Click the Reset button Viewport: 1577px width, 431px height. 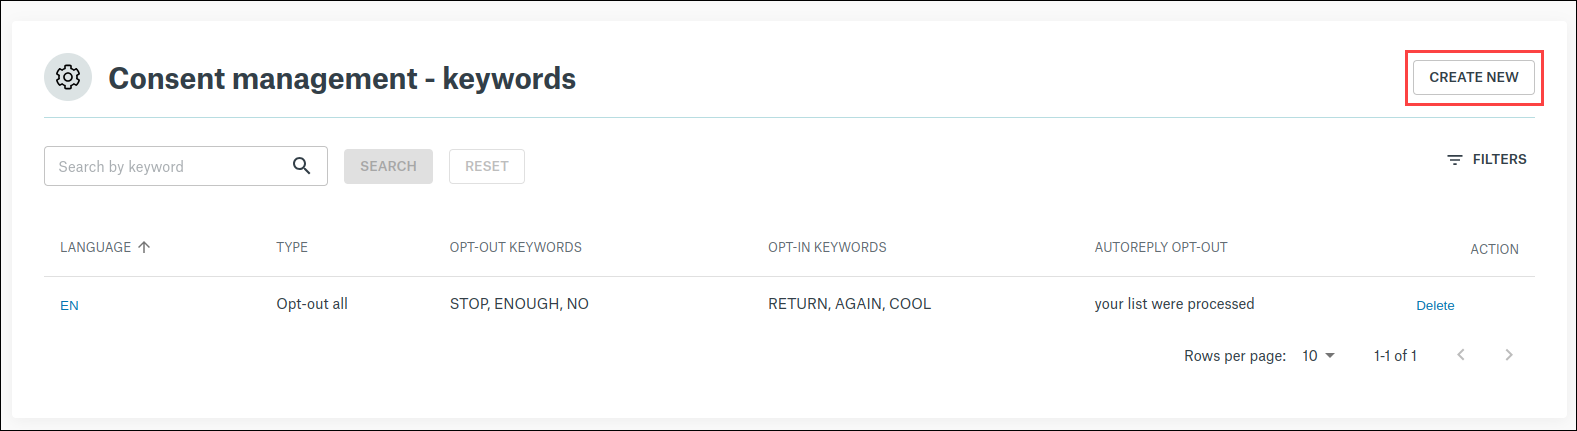click(x=487, y=166)
